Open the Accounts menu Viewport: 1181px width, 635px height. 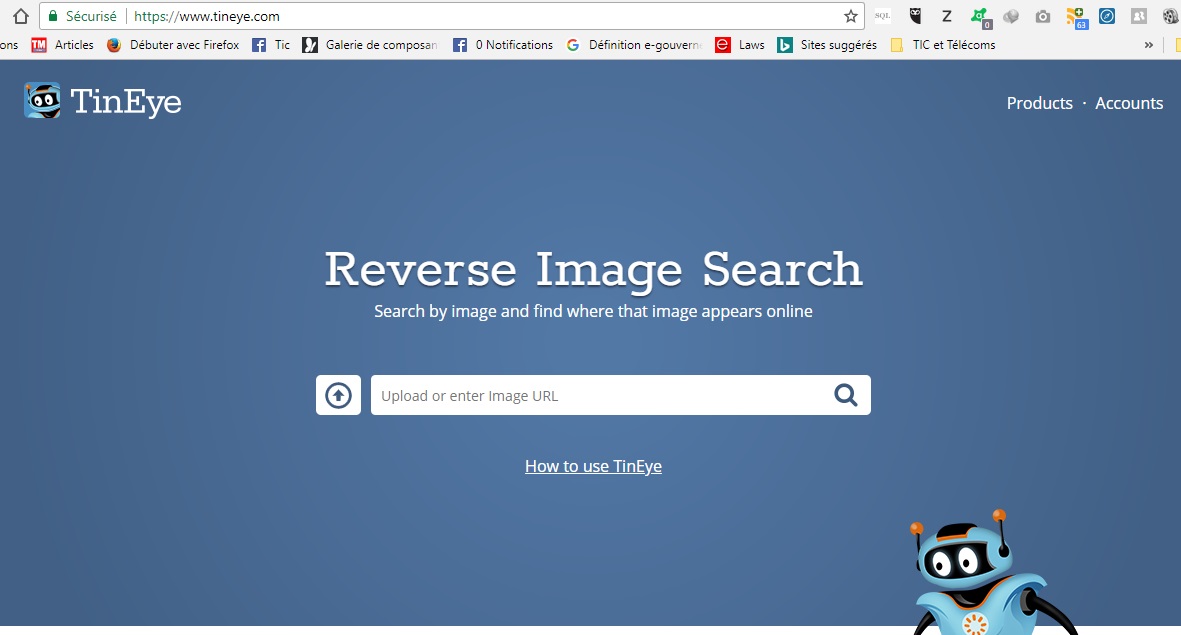pyautogui.click(x=1129, y=103)
